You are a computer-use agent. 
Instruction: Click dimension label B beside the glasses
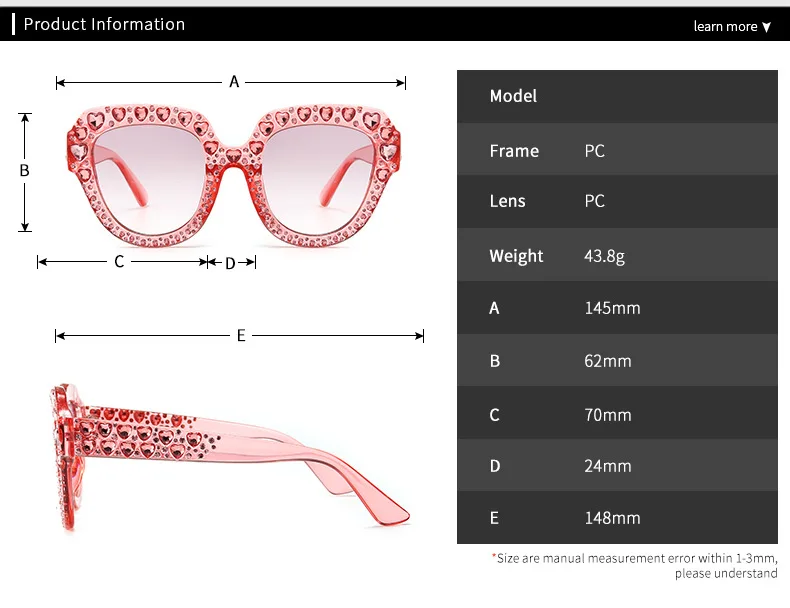pyautogui.click(x=24, y=171)
